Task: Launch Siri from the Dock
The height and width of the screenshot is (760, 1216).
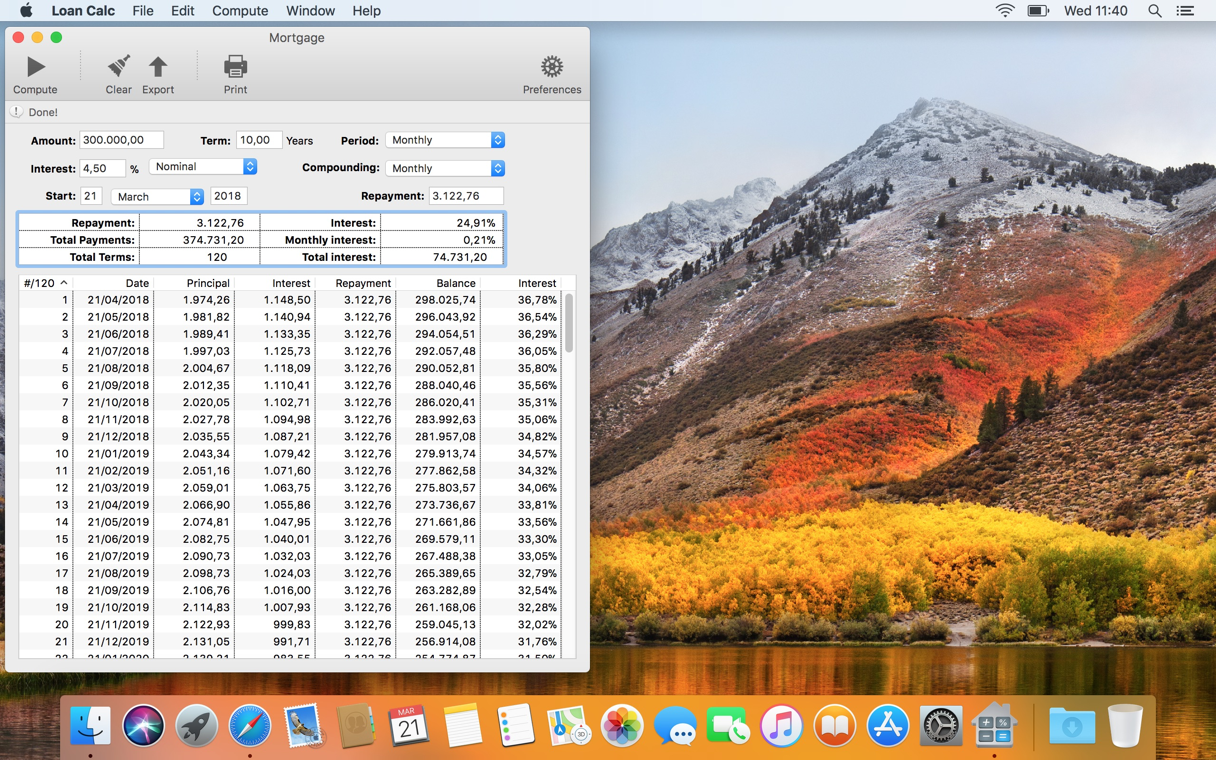Action: (x=144, y=725)
